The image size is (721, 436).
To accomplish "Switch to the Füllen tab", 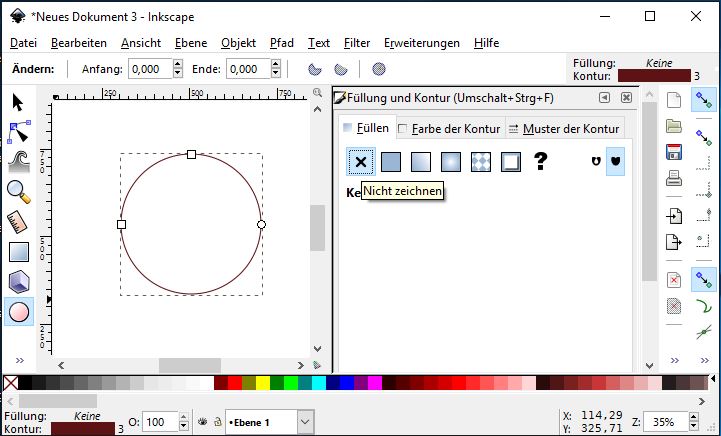I will pos(366,128).
